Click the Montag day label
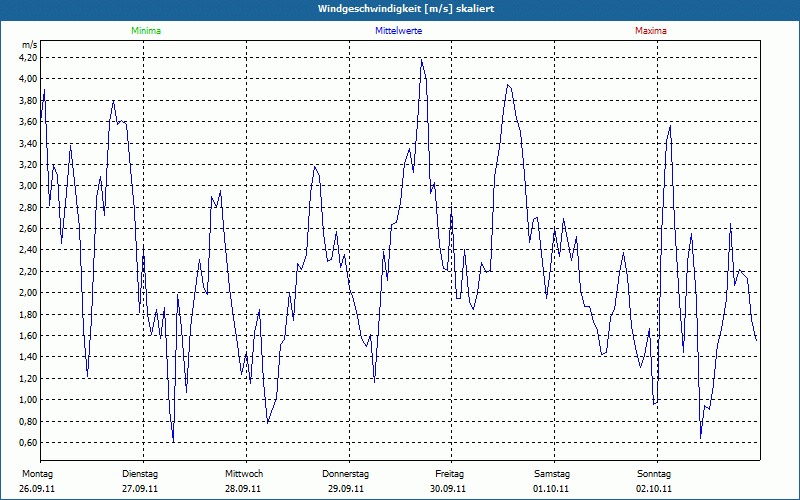 coord(37,474)
